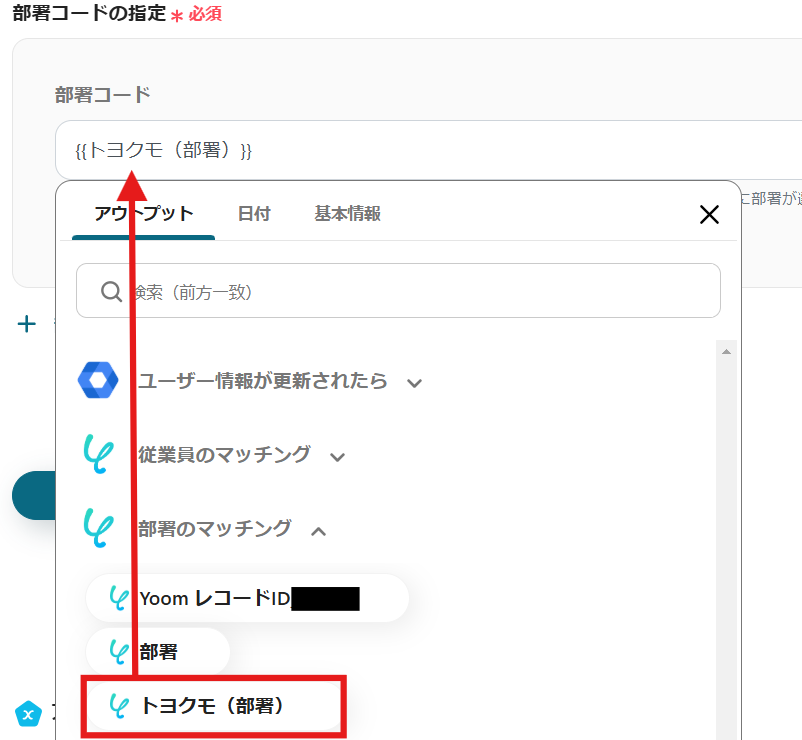
Task: Click the Yoom icon beside 従業員のマッチング
Action: point(98,454)
